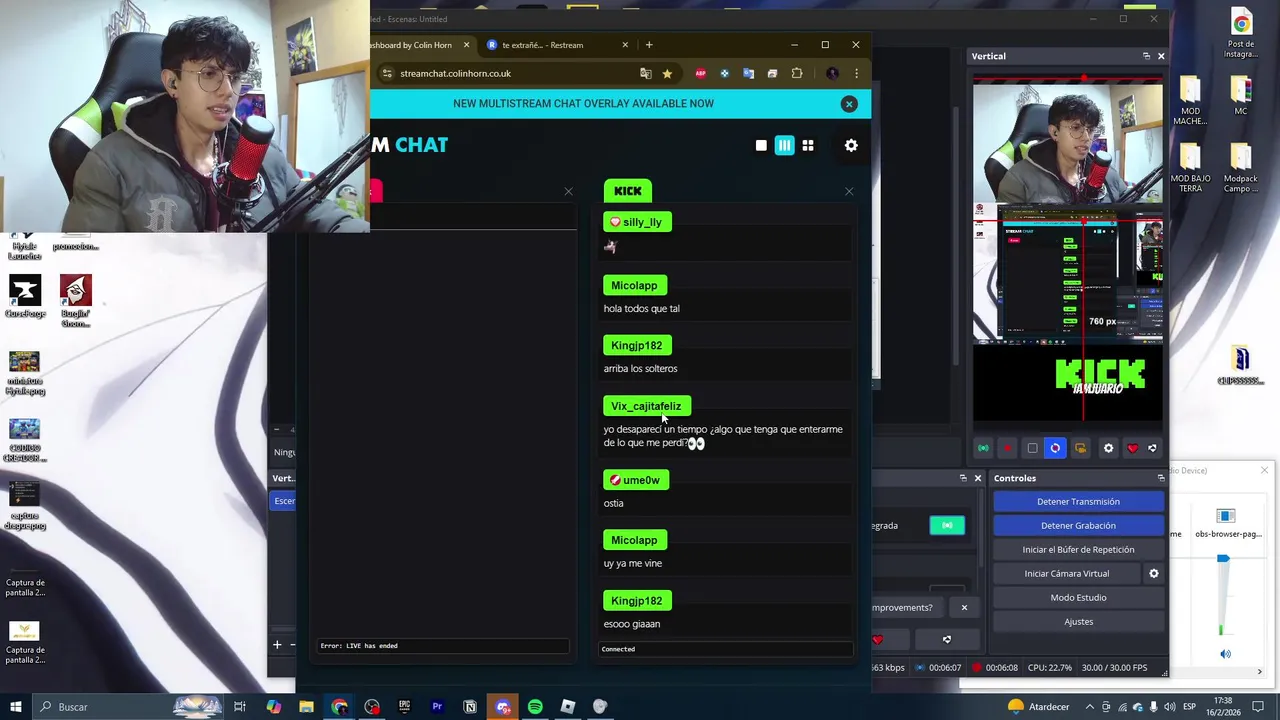Click the red heart icon in Vertical toolbar
The height and width of the screenshot is (720, 1280).
(x=1132, y=448)
